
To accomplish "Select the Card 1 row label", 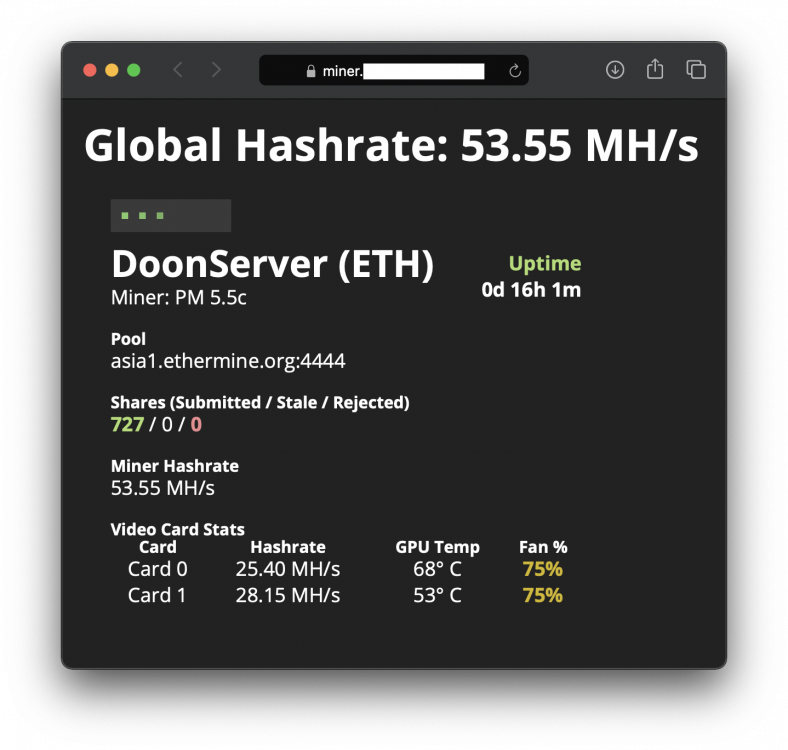I will [x=157, y=596].
